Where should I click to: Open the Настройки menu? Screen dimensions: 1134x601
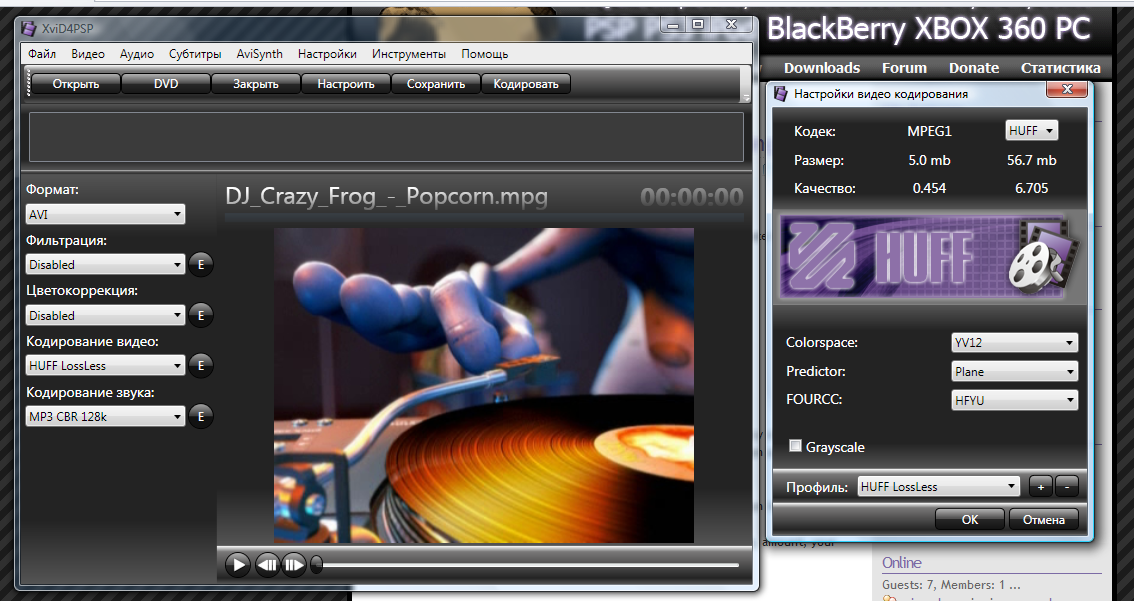coord(327,54)
